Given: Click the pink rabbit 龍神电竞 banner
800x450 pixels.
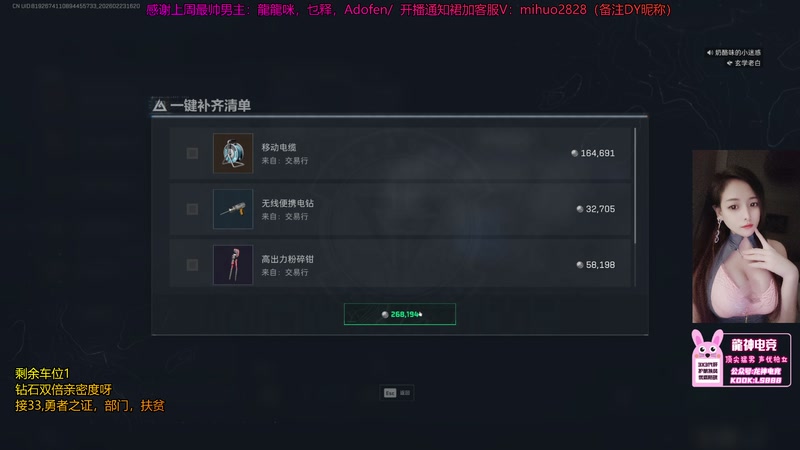Looking at the screenshot, I should point(741,358).
